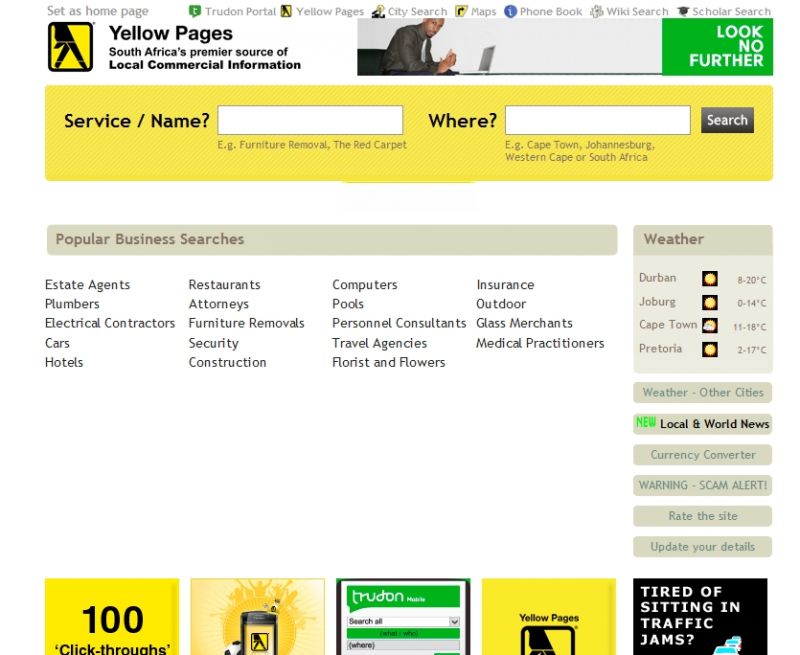800x655 pixels.
Task: Open Weather - Other Cities
Action: point(703,392)
